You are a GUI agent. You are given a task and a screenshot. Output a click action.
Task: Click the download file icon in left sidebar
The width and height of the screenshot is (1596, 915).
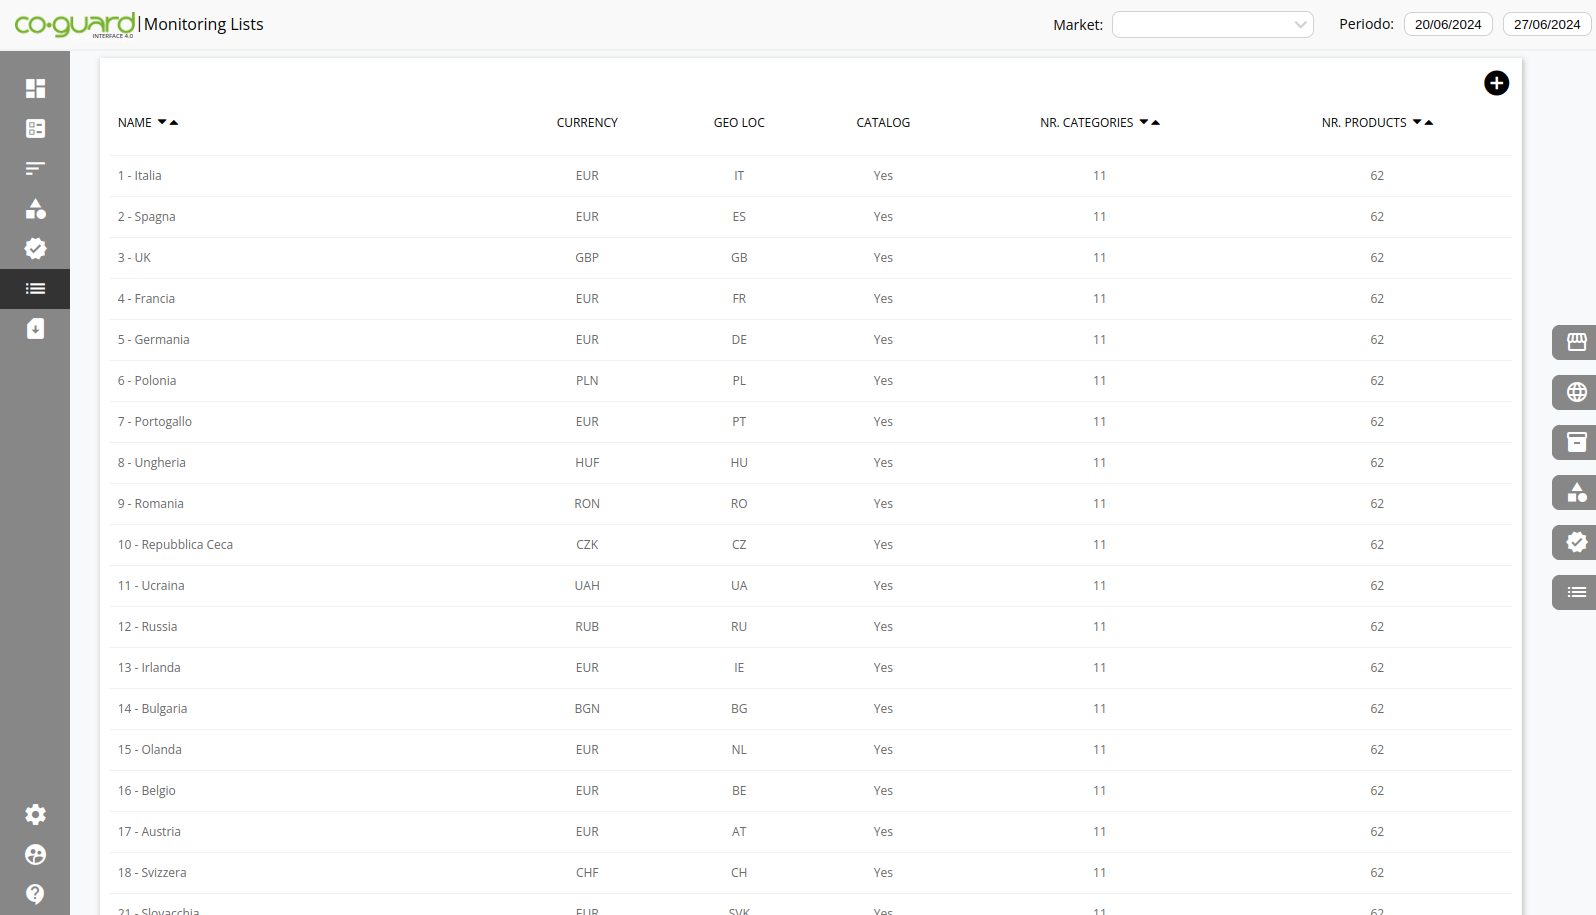(35, 329)
